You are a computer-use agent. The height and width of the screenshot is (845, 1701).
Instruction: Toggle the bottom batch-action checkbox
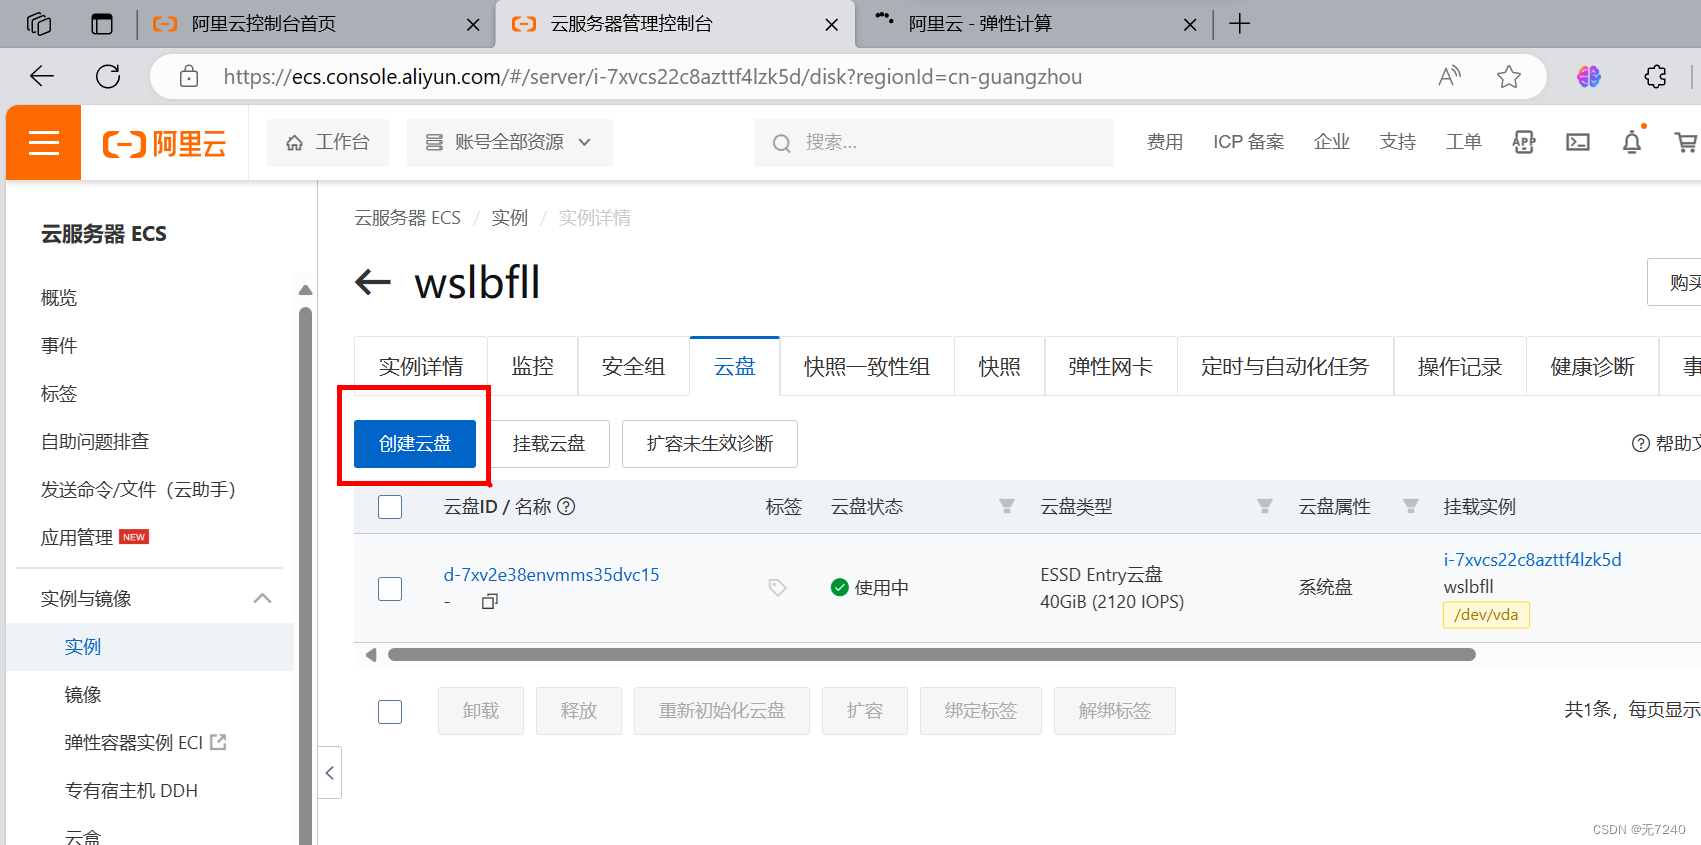click(x=390, y=711)
